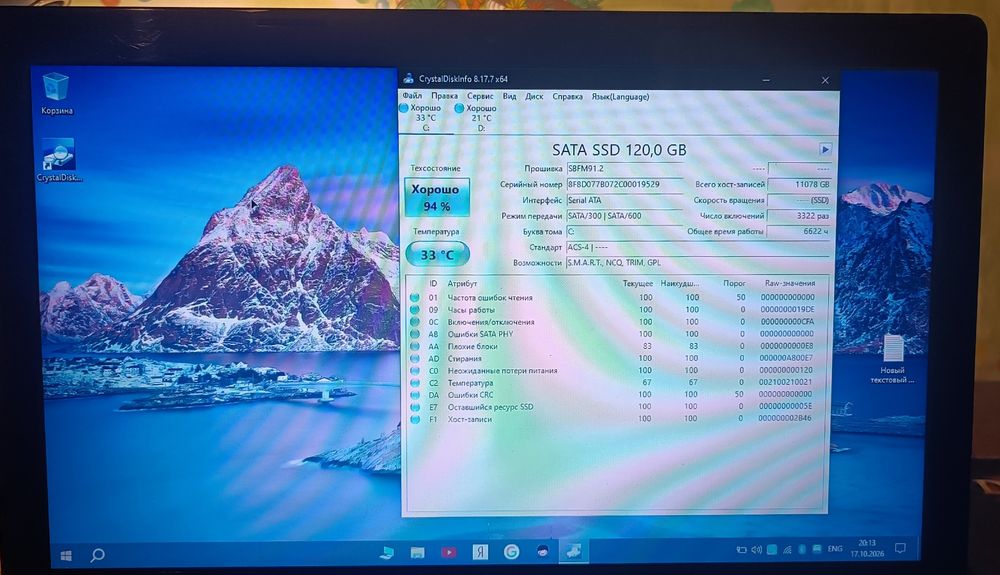1000x575 pixels.
Task: Click the Порог column header
Action: 735,283
